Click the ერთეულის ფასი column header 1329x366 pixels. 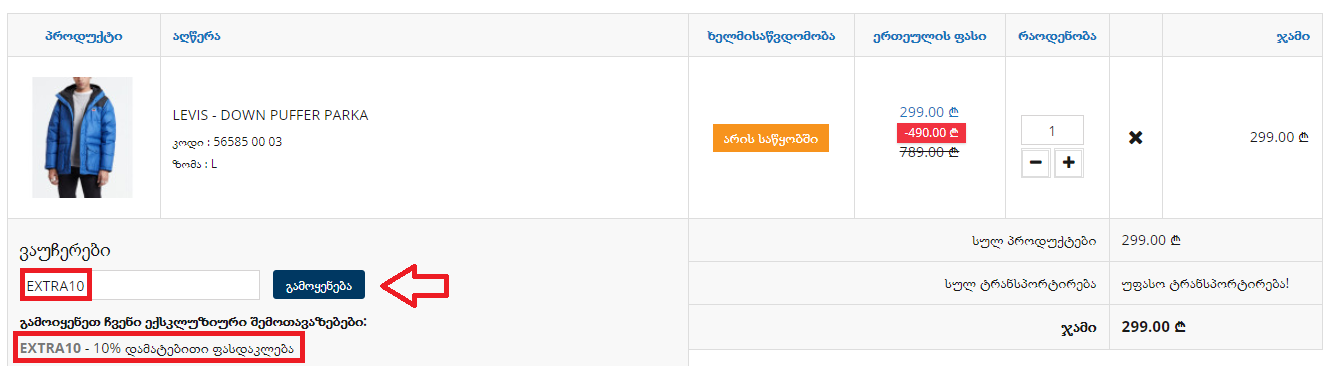[930, 36]
